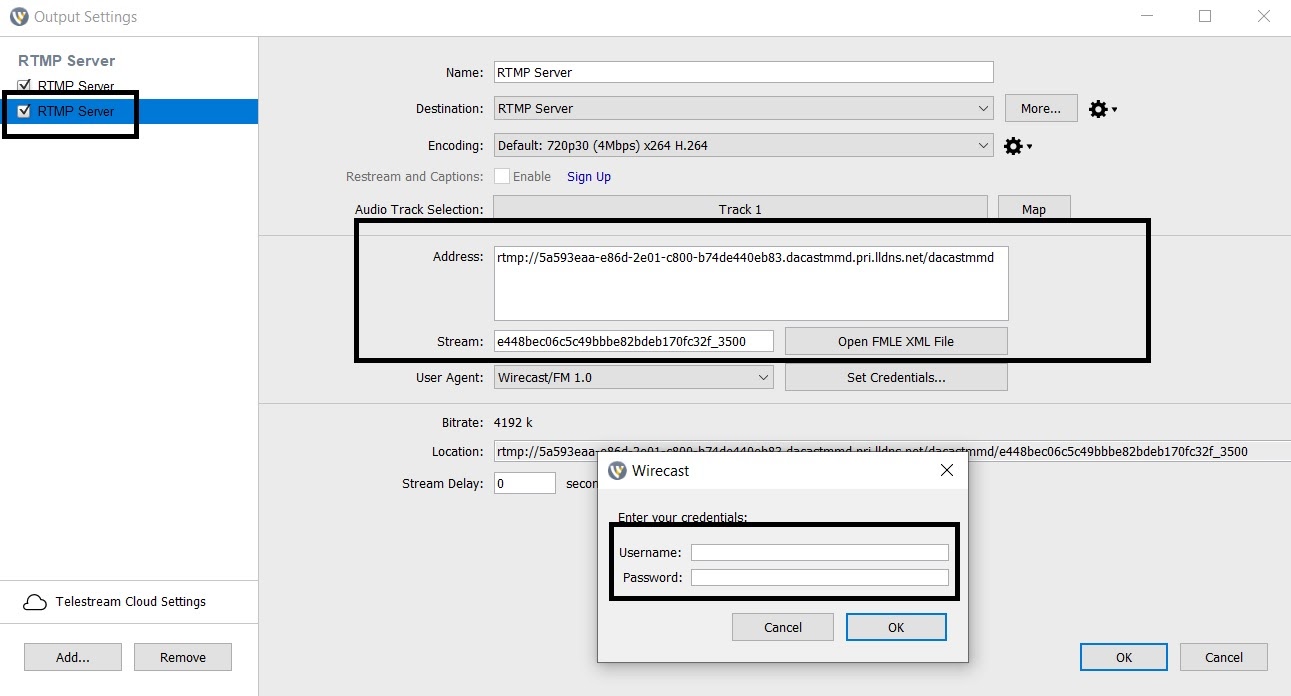Uncheck the highlighted RTMP Server checkbox

pyautogui.click(x=23, y=111)
